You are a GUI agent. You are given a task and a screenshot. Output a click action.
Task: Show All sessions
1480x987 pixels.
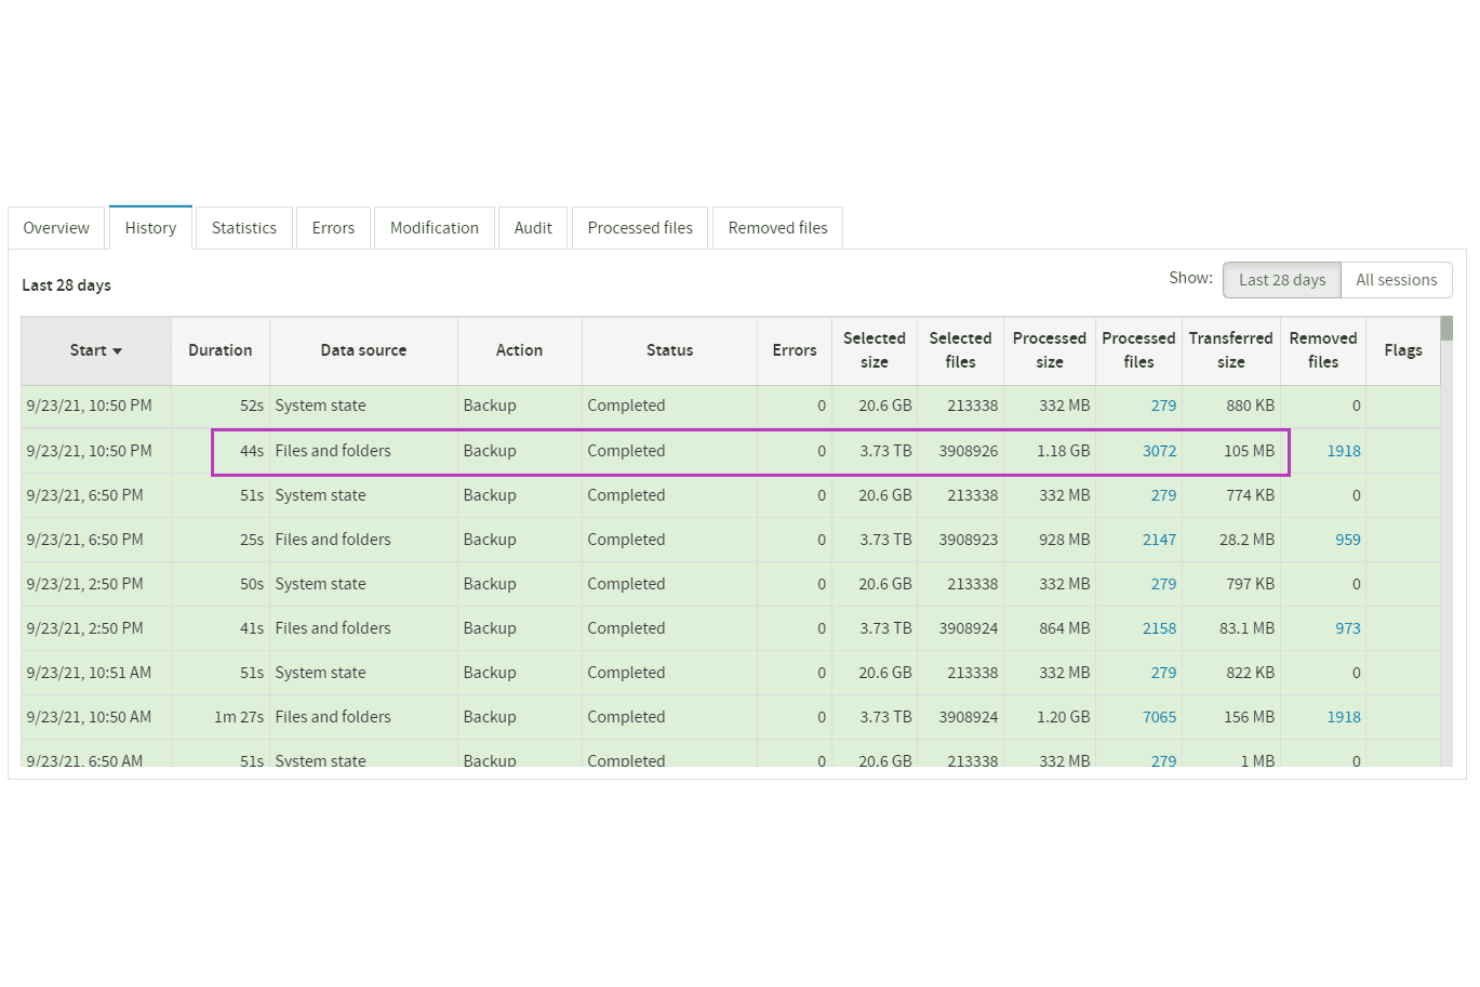[x=1396, y=280]
